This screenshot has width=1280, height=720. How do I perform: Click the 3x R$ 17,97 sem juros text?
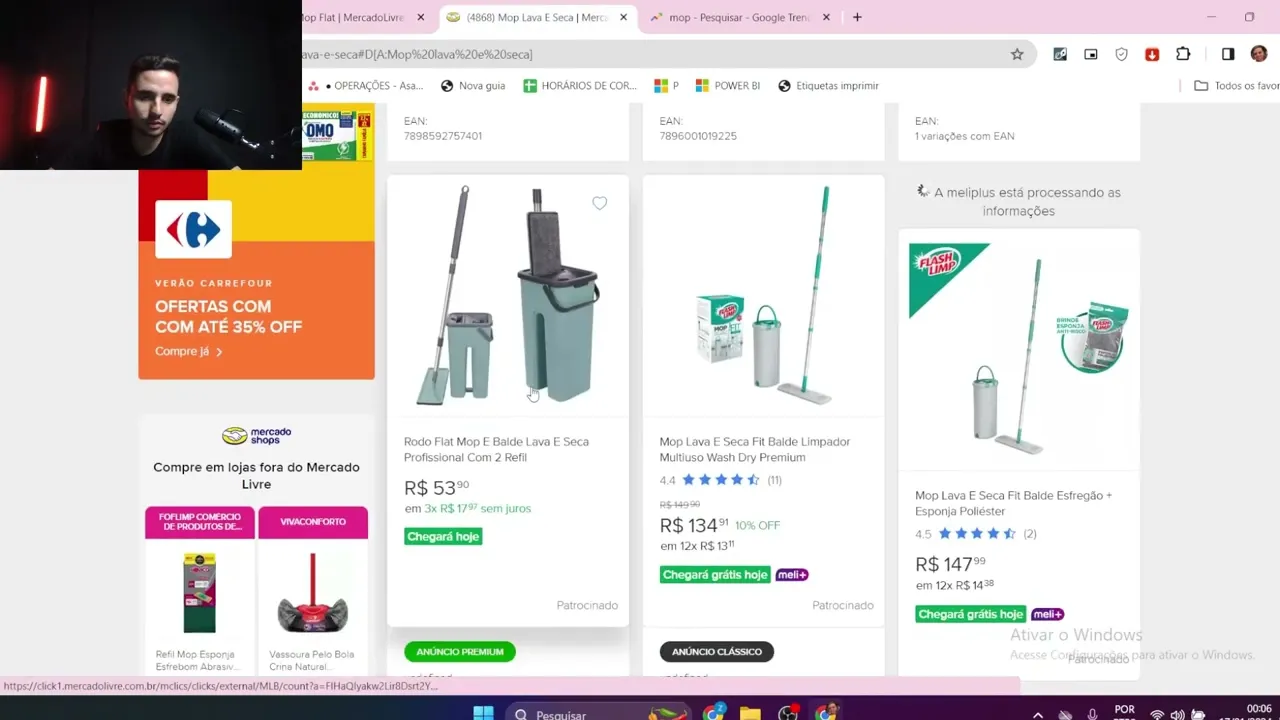[x=477, y=508]
